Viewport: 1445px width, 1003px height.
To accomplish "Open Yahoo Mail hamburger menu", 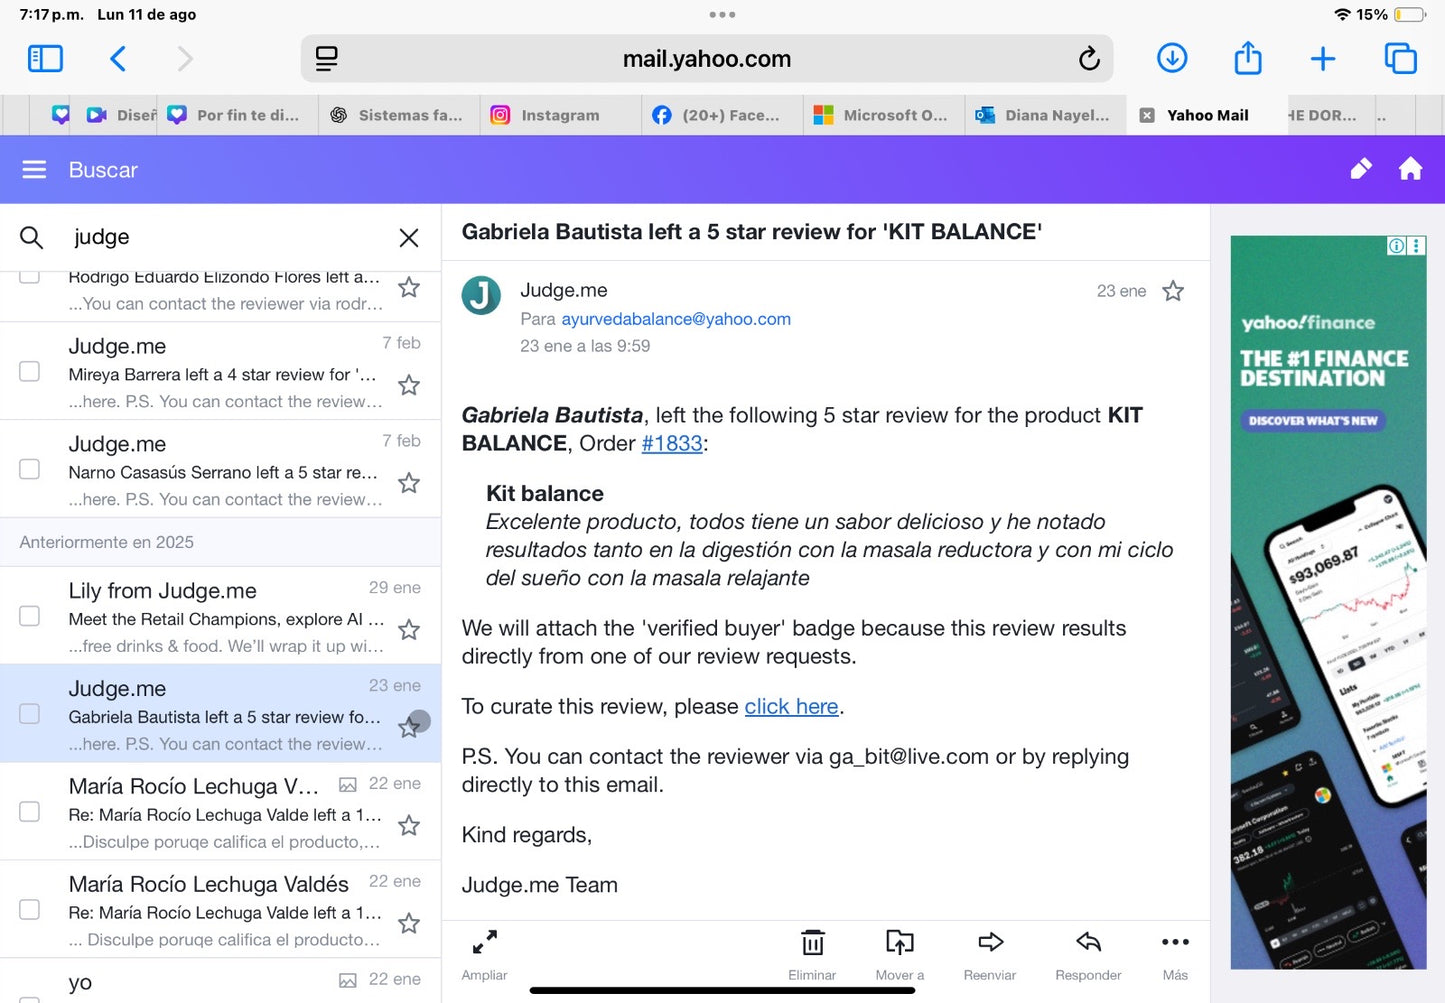I will click(x=34, y=170).
